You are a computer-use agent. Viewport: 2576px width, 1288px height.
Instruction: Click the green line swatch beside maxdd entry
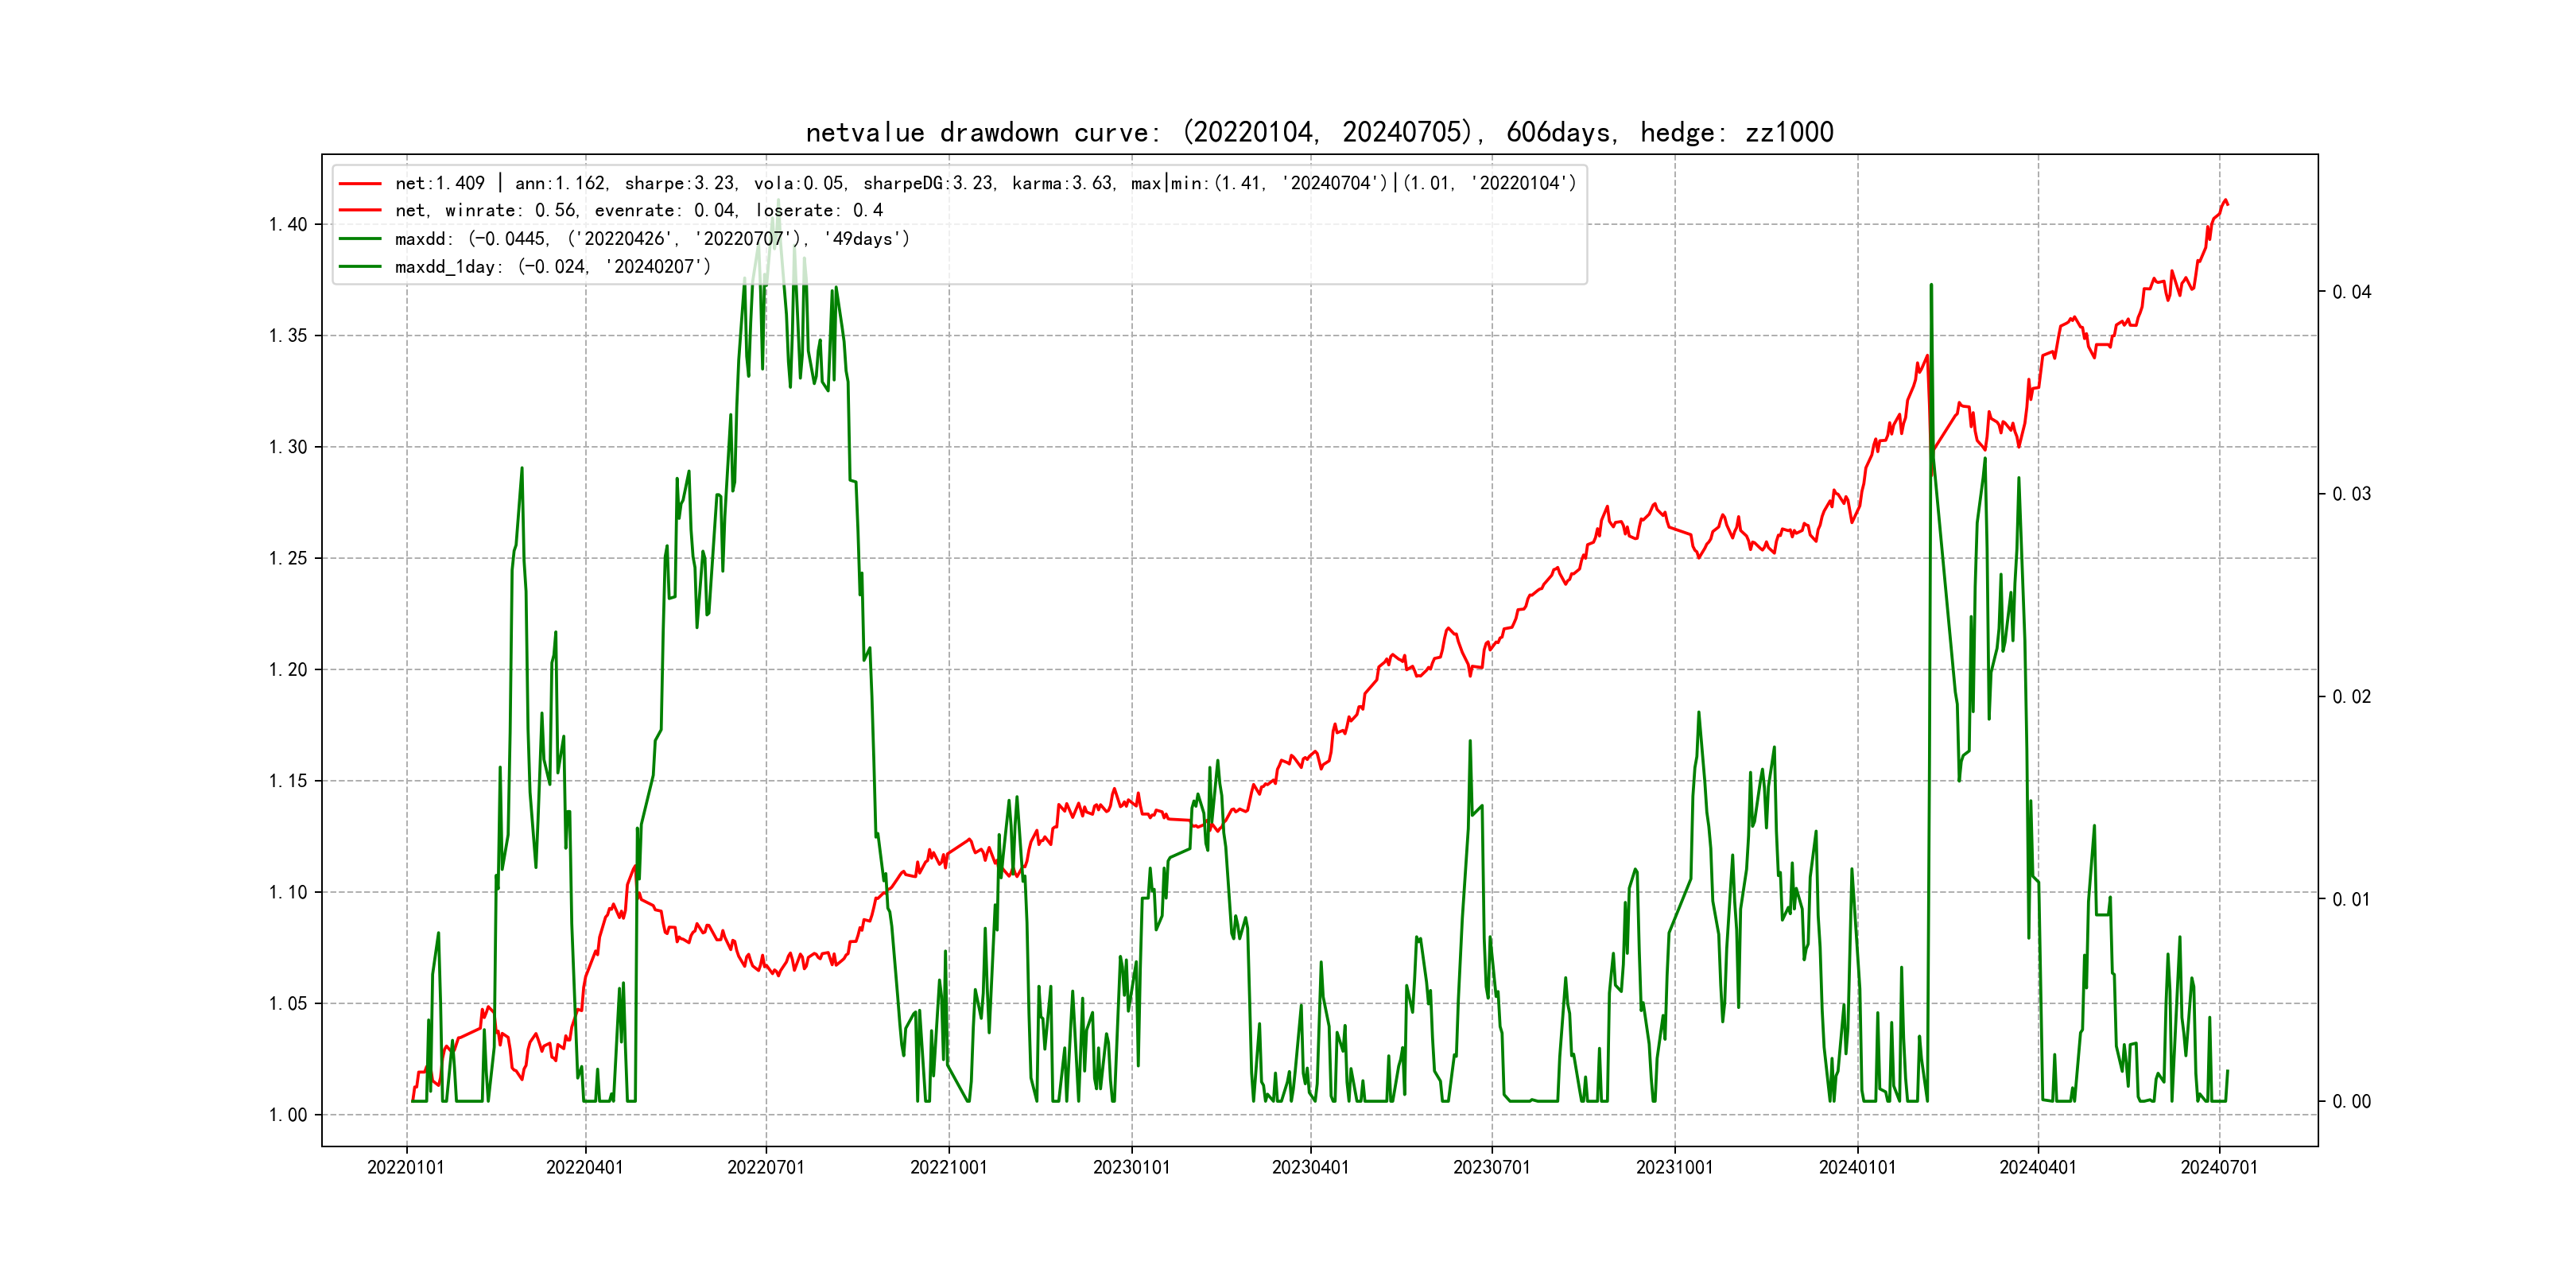coord(360,238)
